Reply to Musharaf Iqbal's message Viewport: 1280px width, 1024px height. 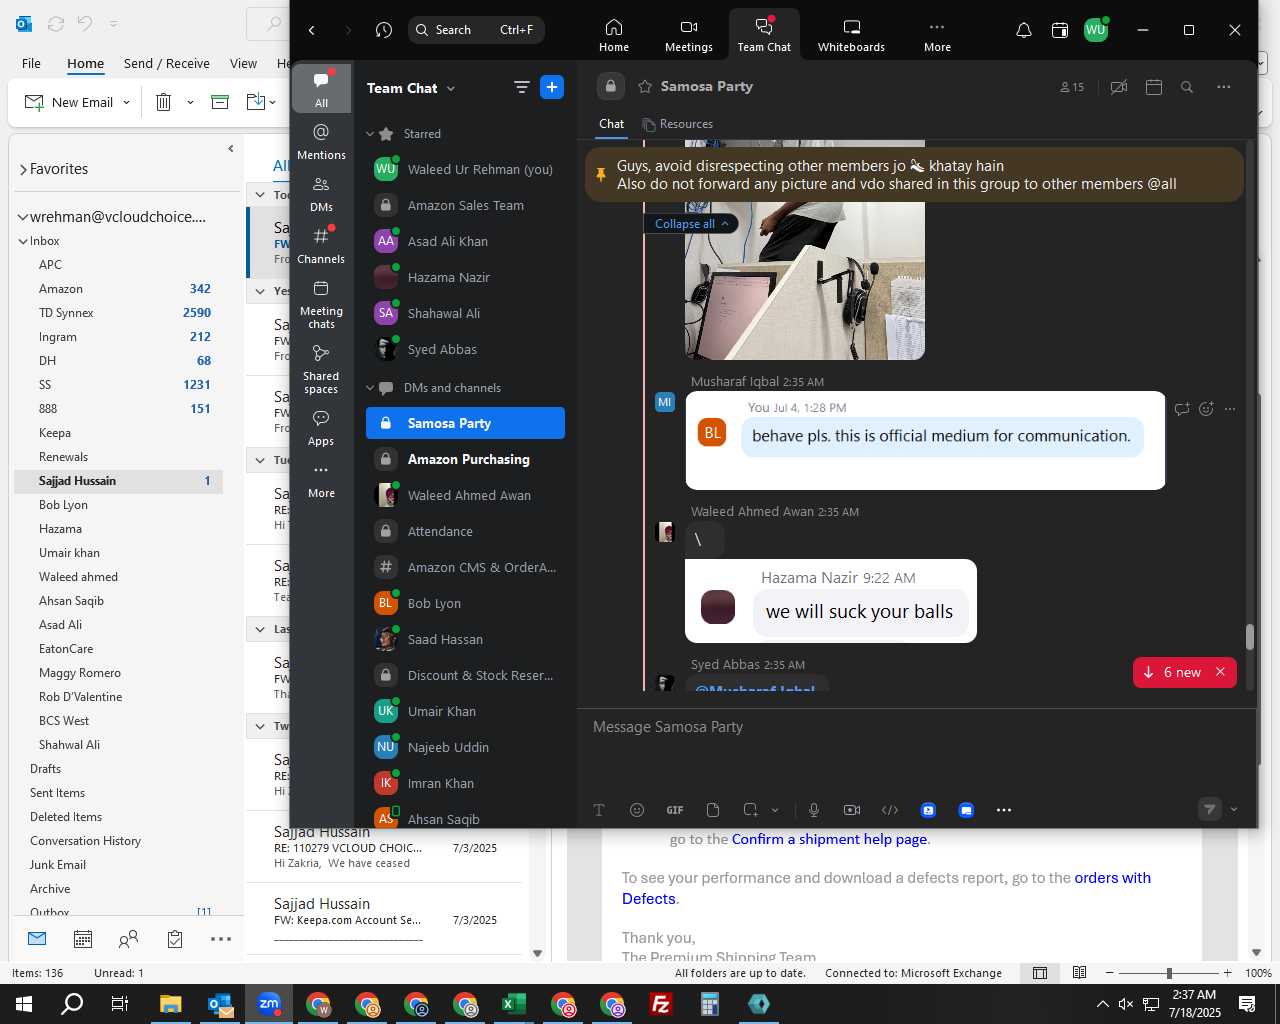click(x=1182, y=408)
